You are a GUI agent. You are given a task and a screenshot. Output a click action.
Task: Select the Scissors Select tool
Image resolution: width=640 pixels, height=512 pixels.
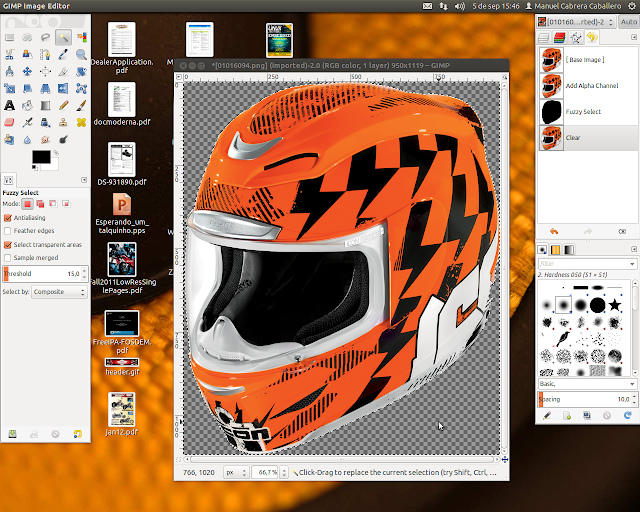tap(9, 54)
